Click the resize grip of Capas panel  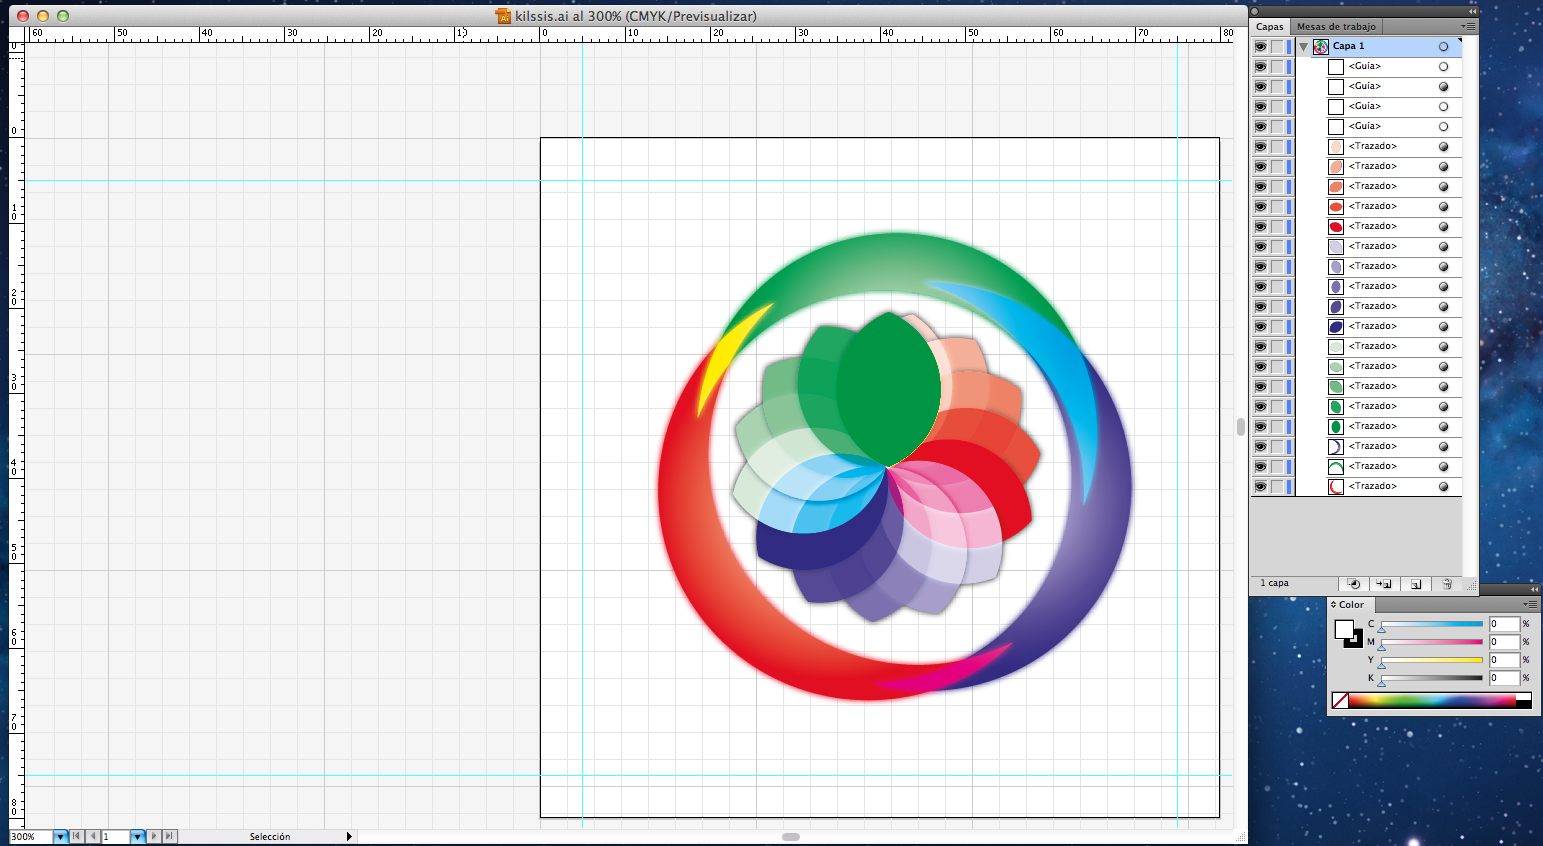(1472, 584)
